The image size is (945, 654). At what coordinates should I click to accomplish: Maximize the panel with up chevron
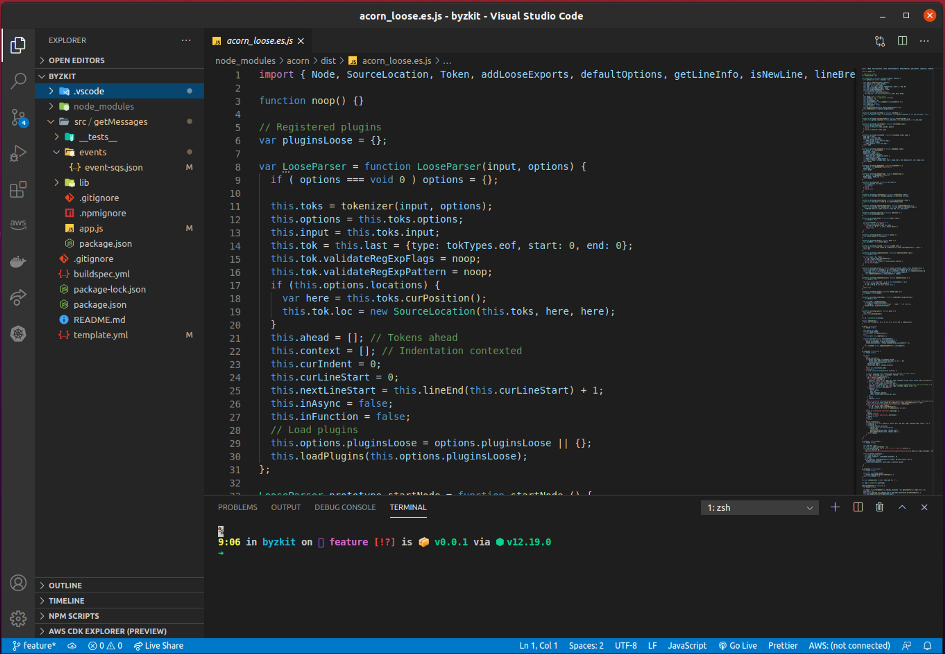[902, 508]
